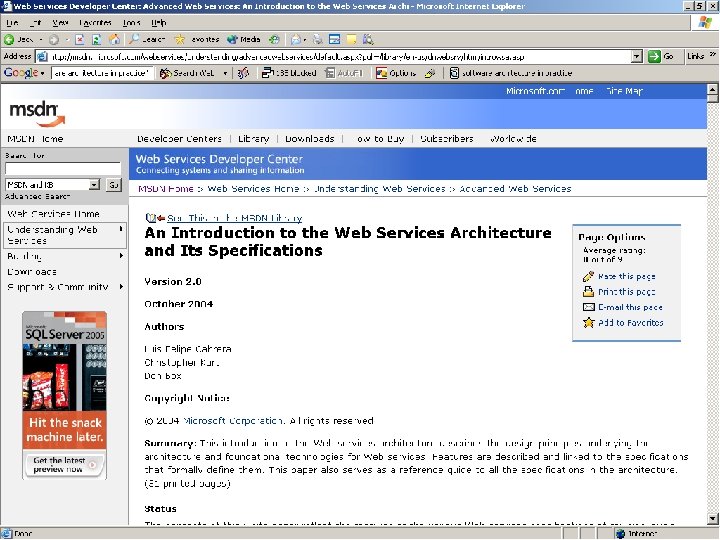Click the Subscribers nav link
The image size is (720, 540).
tap(447, 139)
